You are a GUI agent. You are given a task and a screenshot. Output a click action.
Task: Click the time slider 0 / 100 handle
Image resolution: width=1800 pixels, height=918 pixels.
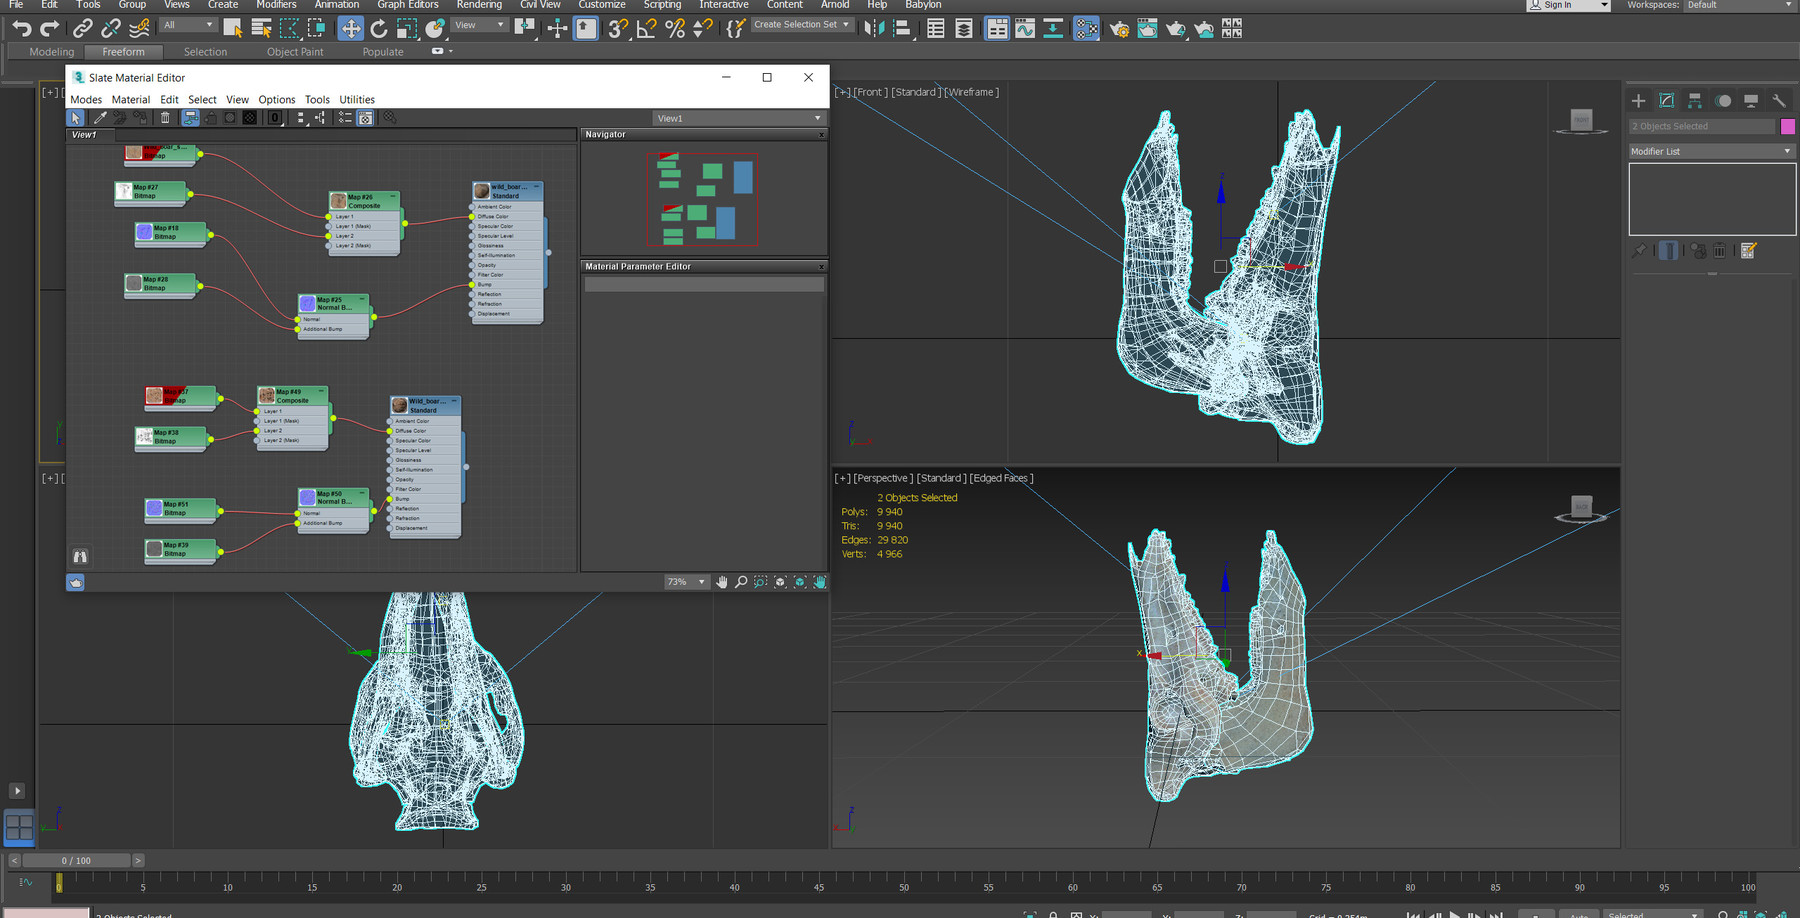[x=76, y=860]
